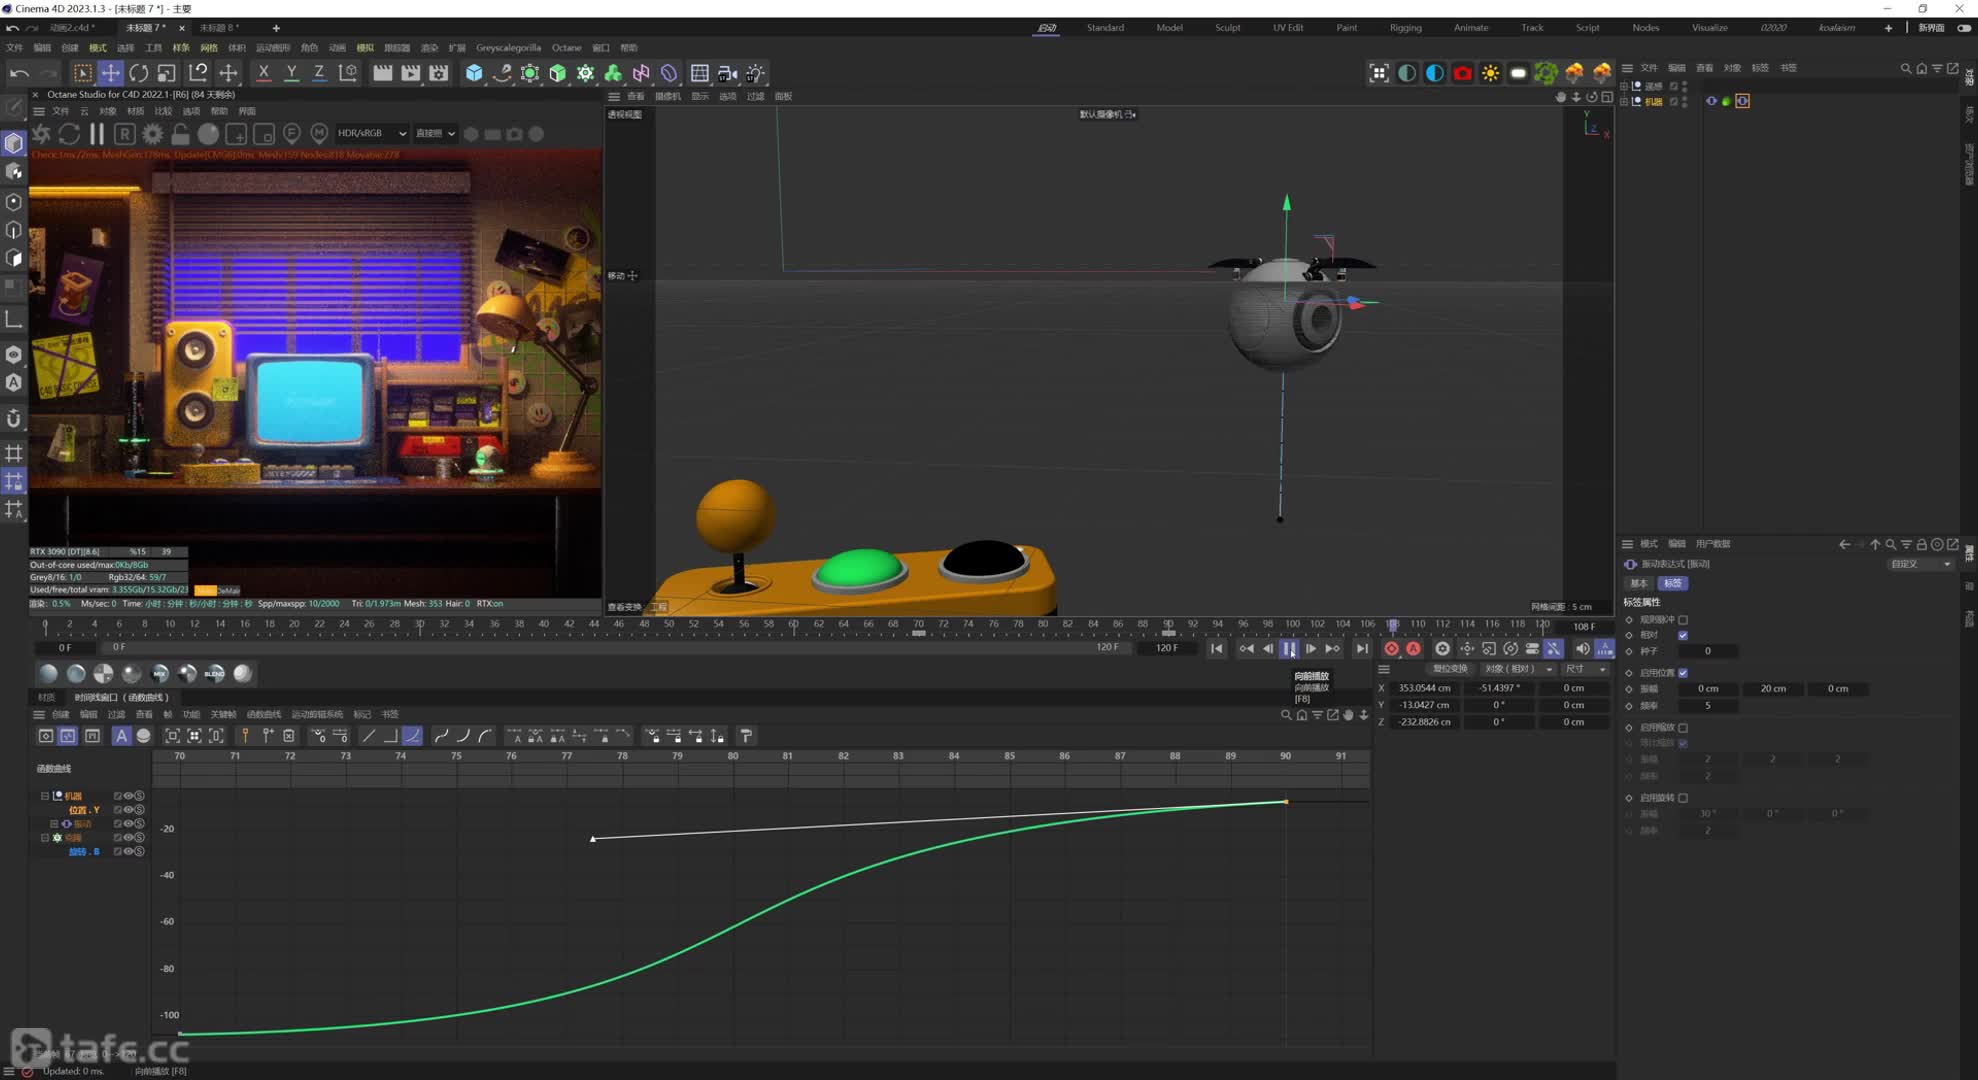
Task: Toggle the 启用旋转 checkbox
Action: (1683, 798)
